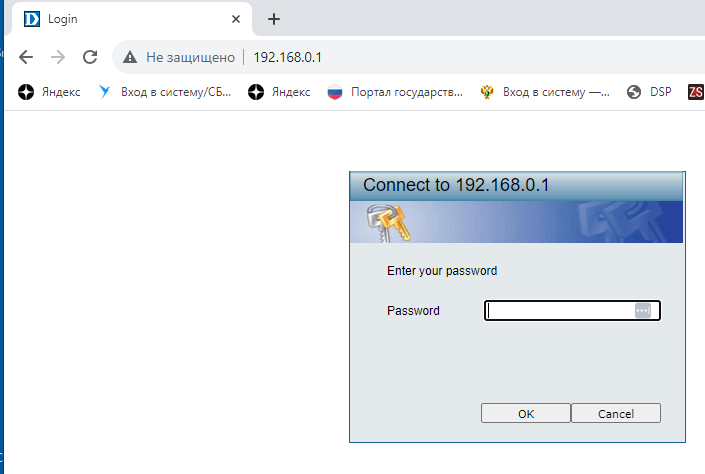
Task: Select the Login browser tab
Action: coord(132,19)
